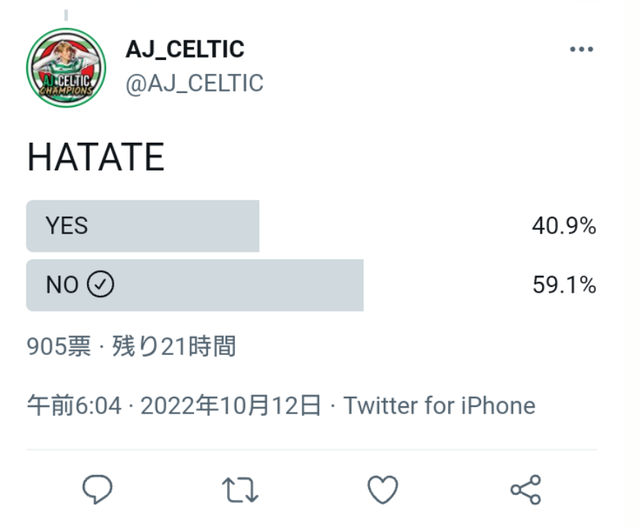Image resolution: width=640 pixels, height=527 pixels.
Task: Click the 905票 vote count
Action: pos(59,346)
